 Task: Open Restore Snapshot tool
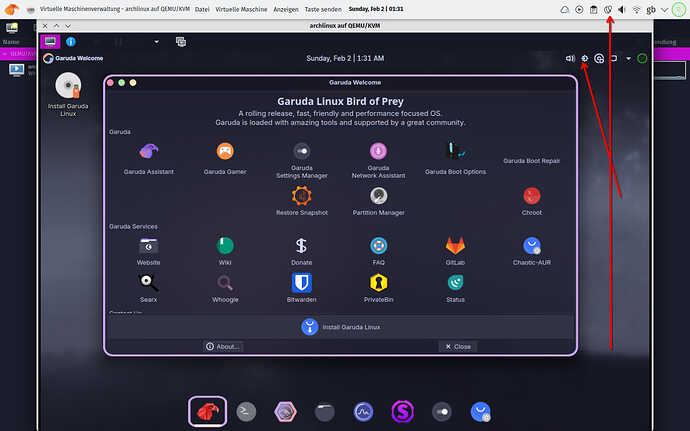point(301,201)
